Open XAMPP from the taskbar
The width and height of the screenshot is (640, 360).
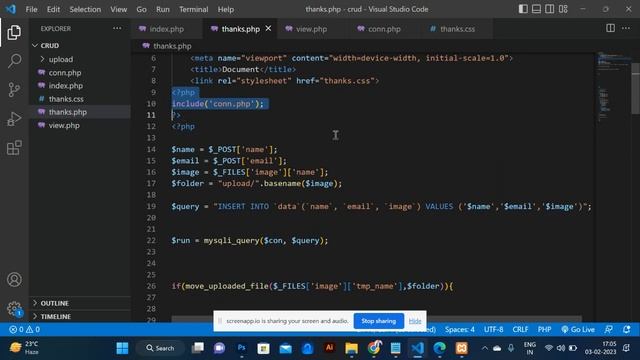coord(462,348)
